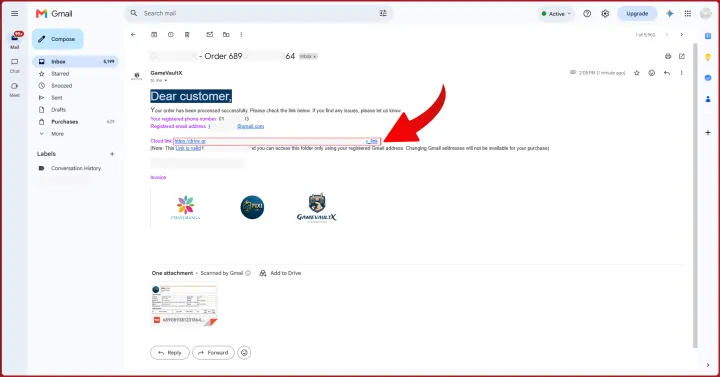Click the round Pixi logo image

(252, 207)
